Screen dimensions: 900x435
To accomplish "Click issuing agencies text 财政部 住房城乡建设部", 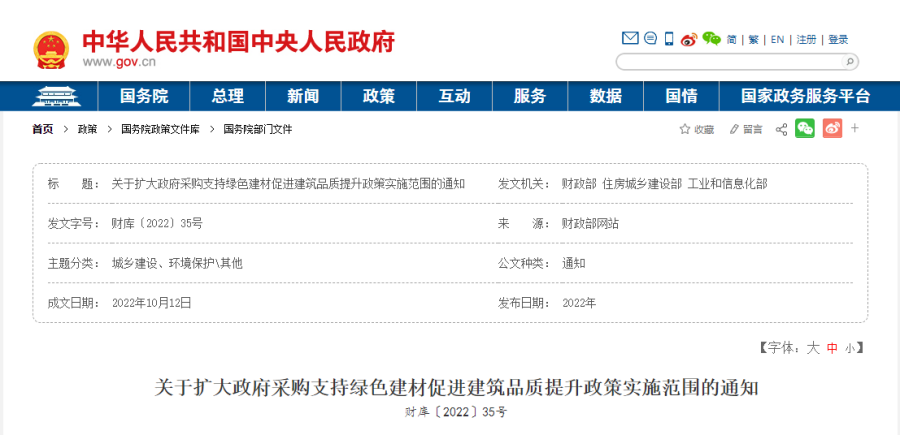I will [x=622, y=184].
